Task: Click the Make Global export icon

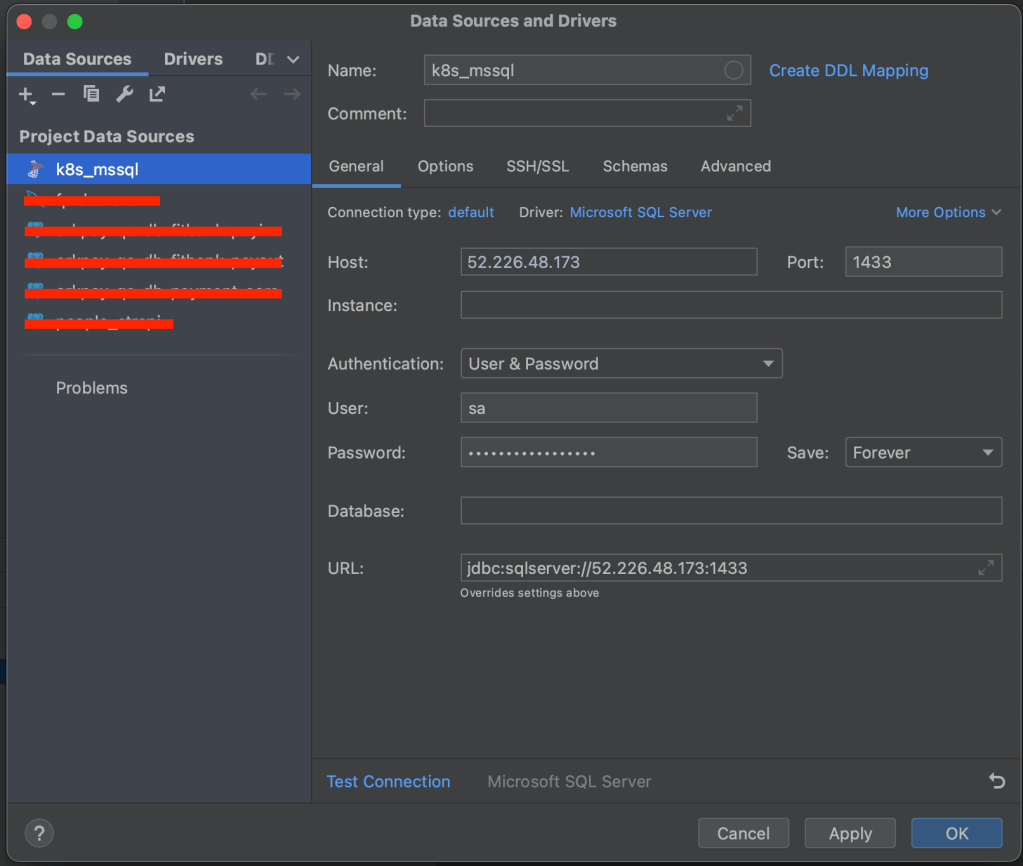Action: (157, 94)
